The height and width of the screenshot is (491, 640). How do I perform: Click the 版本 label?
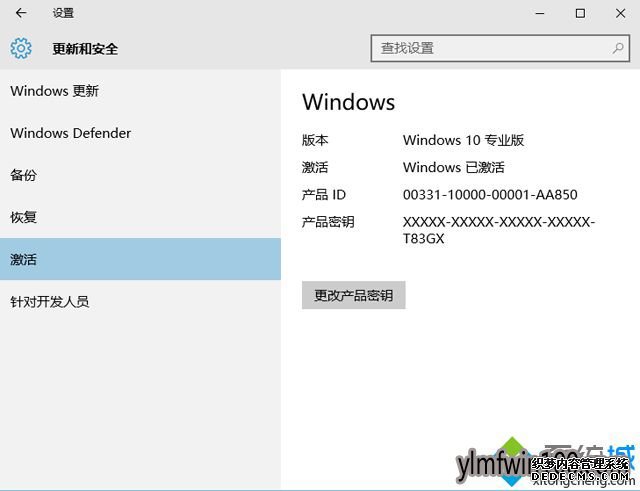tap(315, 140)
